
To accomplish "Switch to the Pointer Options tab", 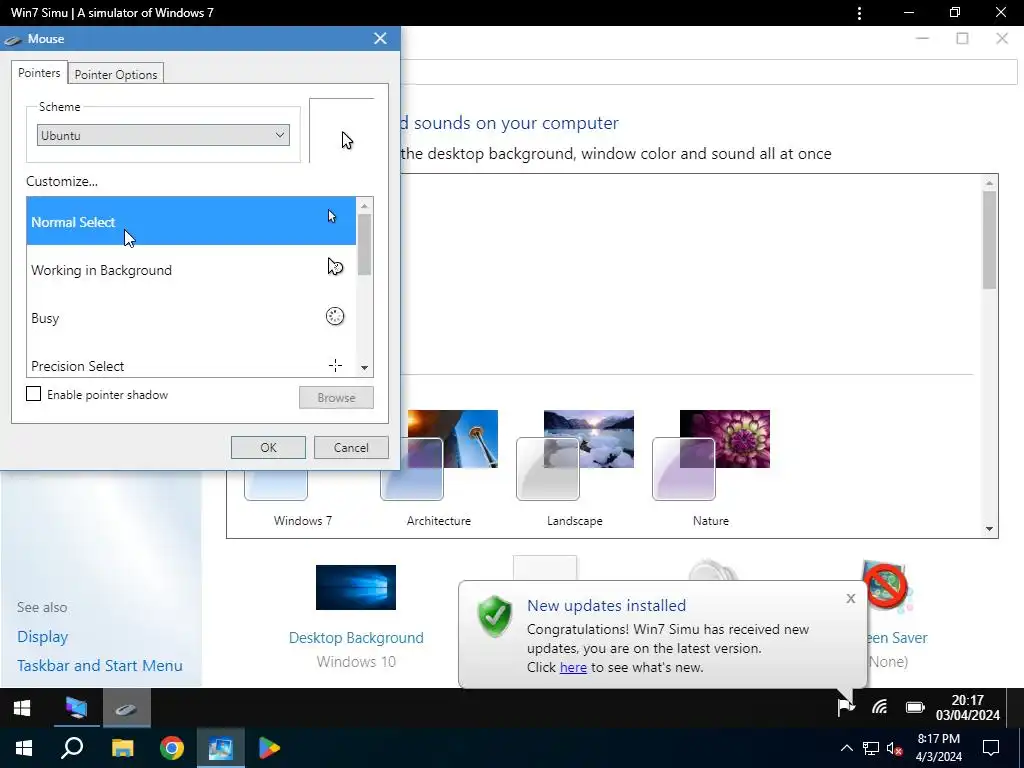I will (116, 74).
